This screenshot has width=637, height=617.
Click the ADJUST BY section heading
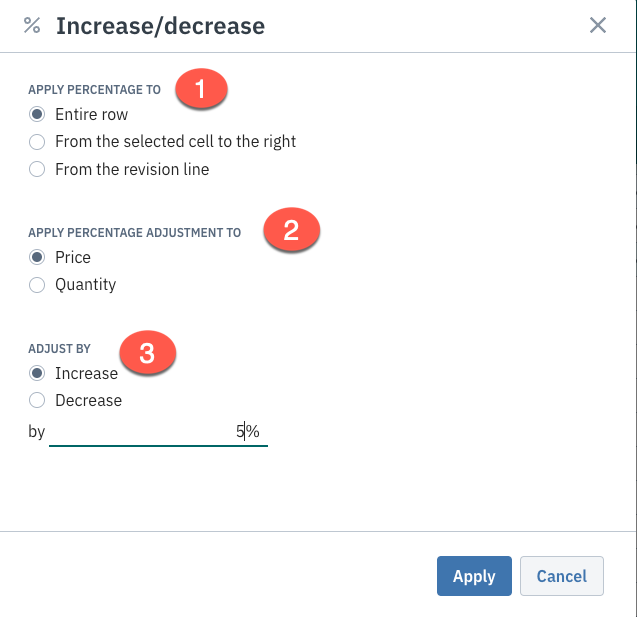(x=59, y=349)
